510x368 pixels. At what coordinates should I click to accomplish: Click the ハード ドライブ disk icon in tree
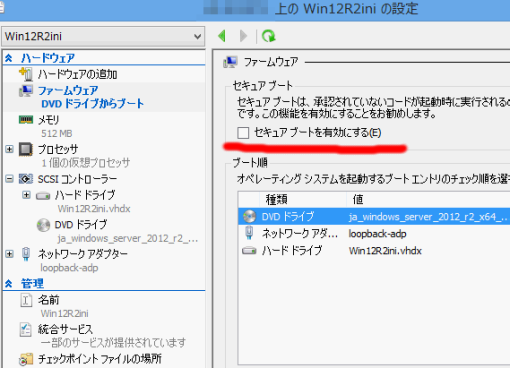click(x=43, y=196)
